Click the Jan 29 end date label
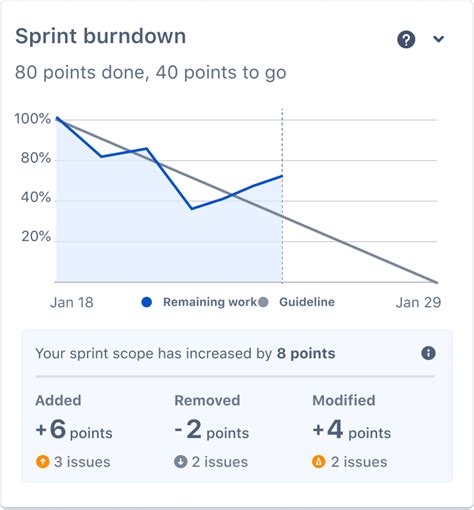The width and height of the screenshot is (474, 510). (x=418, y=303)
